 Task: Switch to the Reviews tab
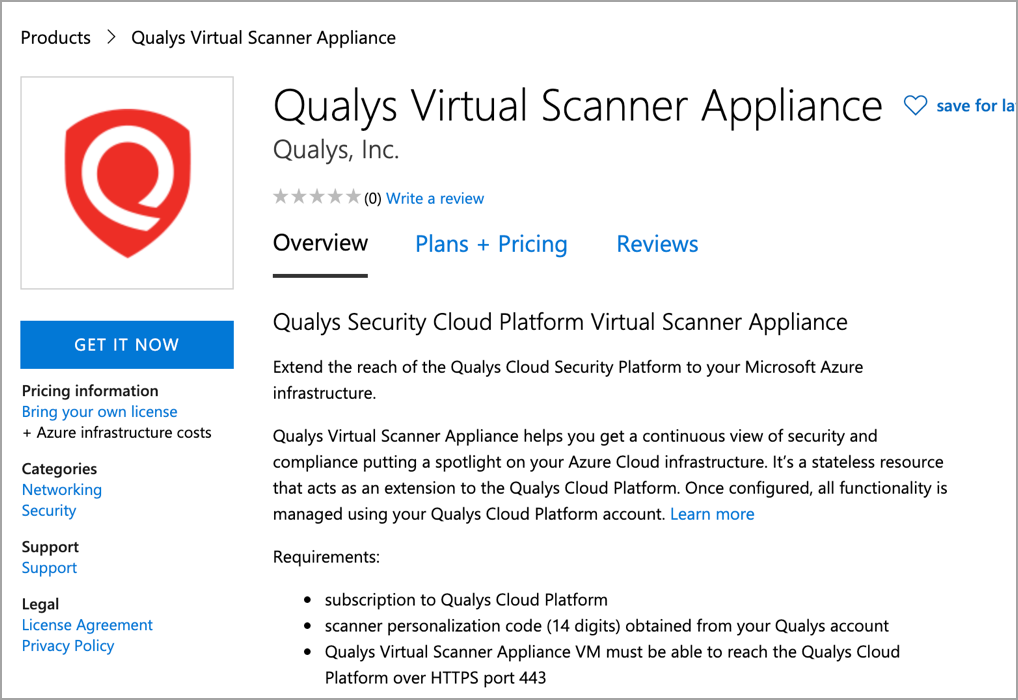657,244
